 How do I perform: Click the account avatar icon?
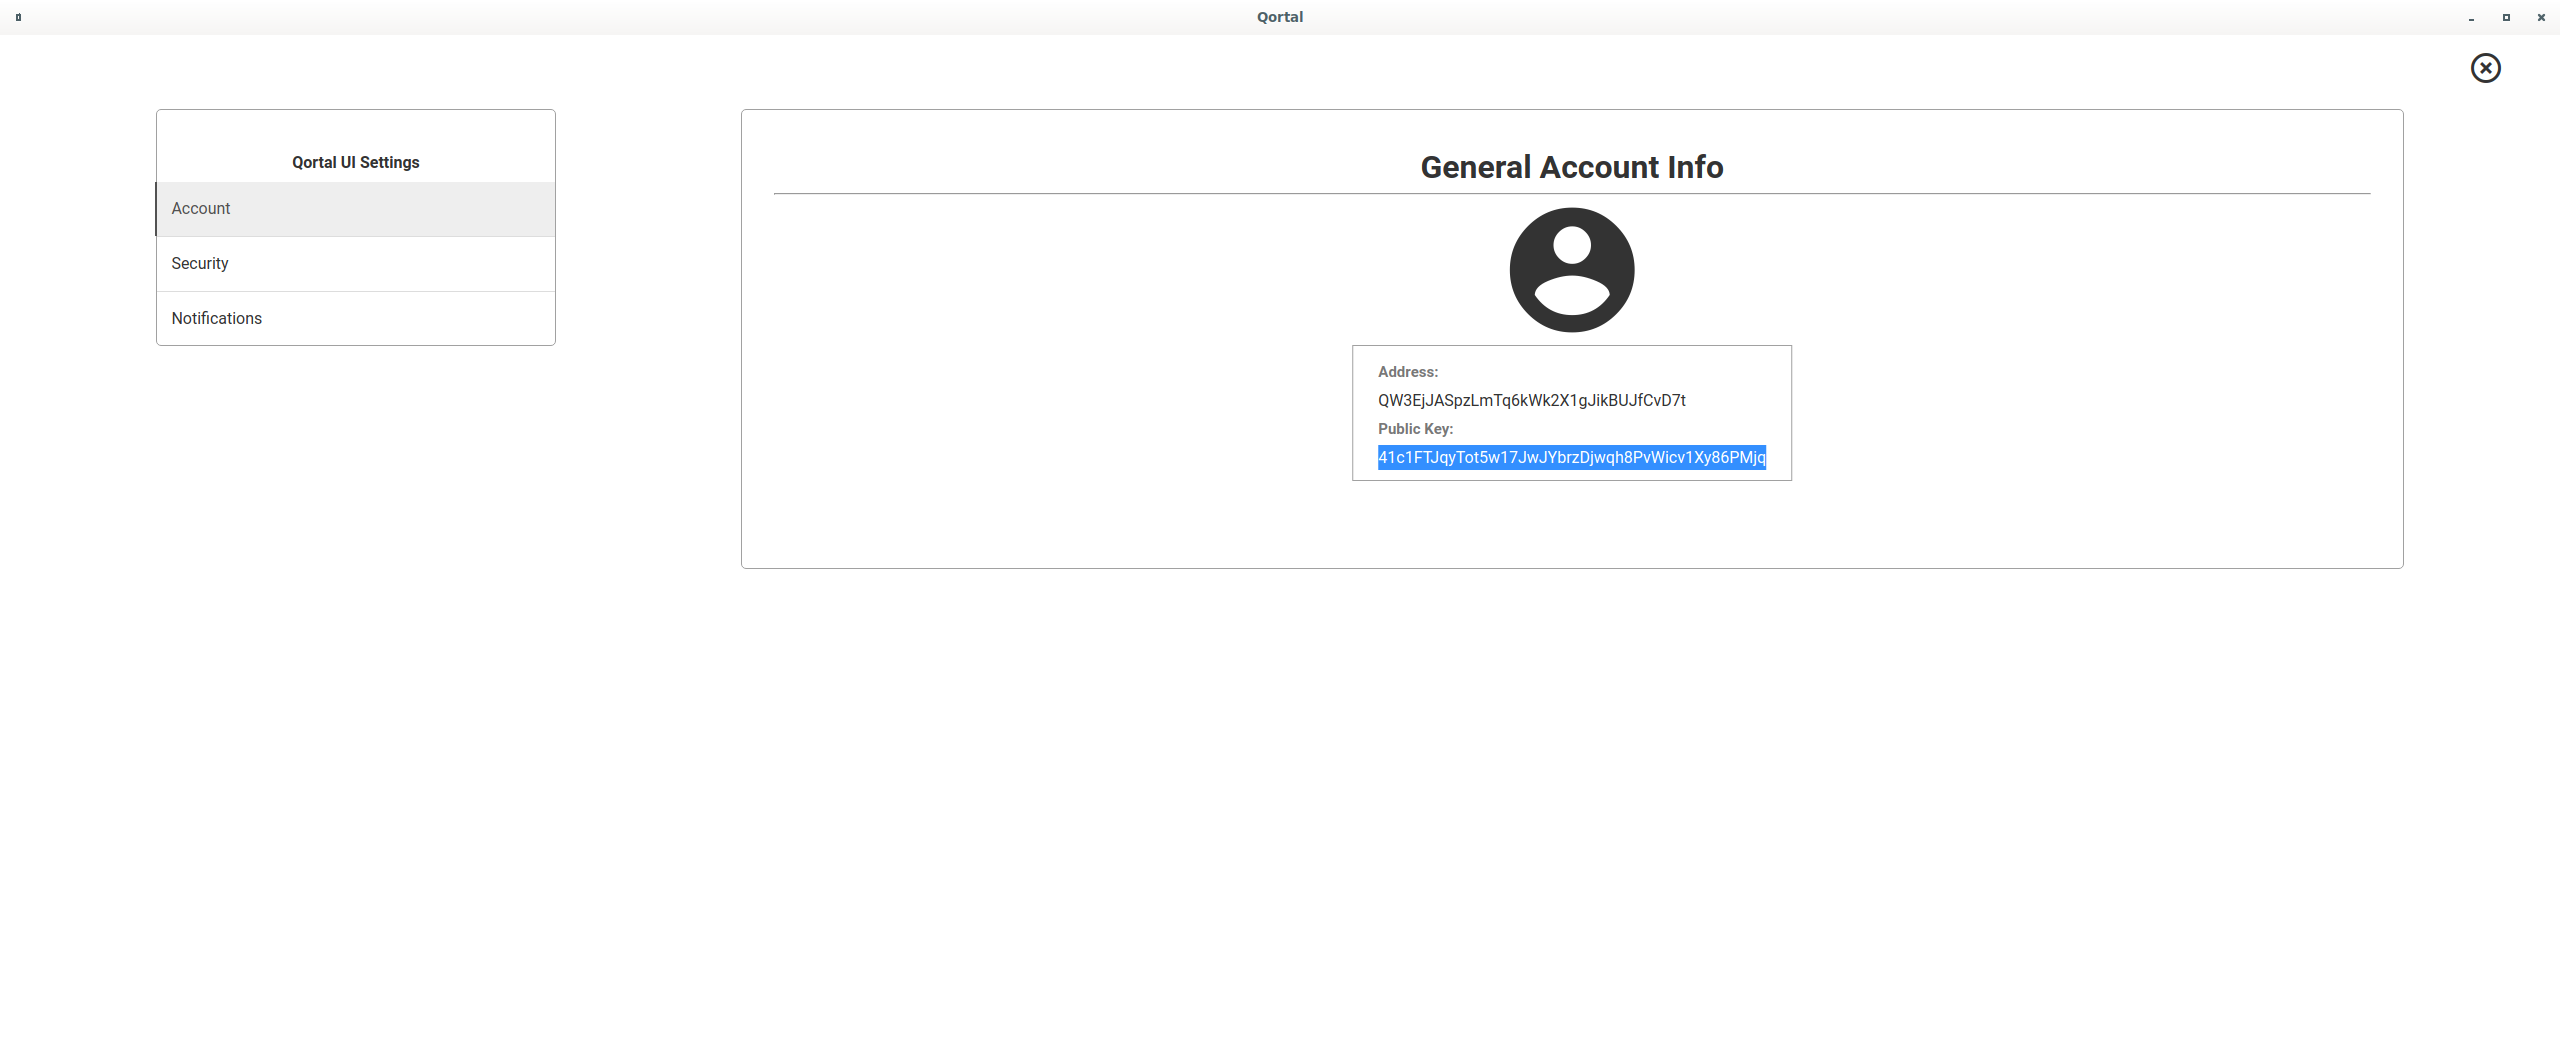click(x=1572, y=270)
